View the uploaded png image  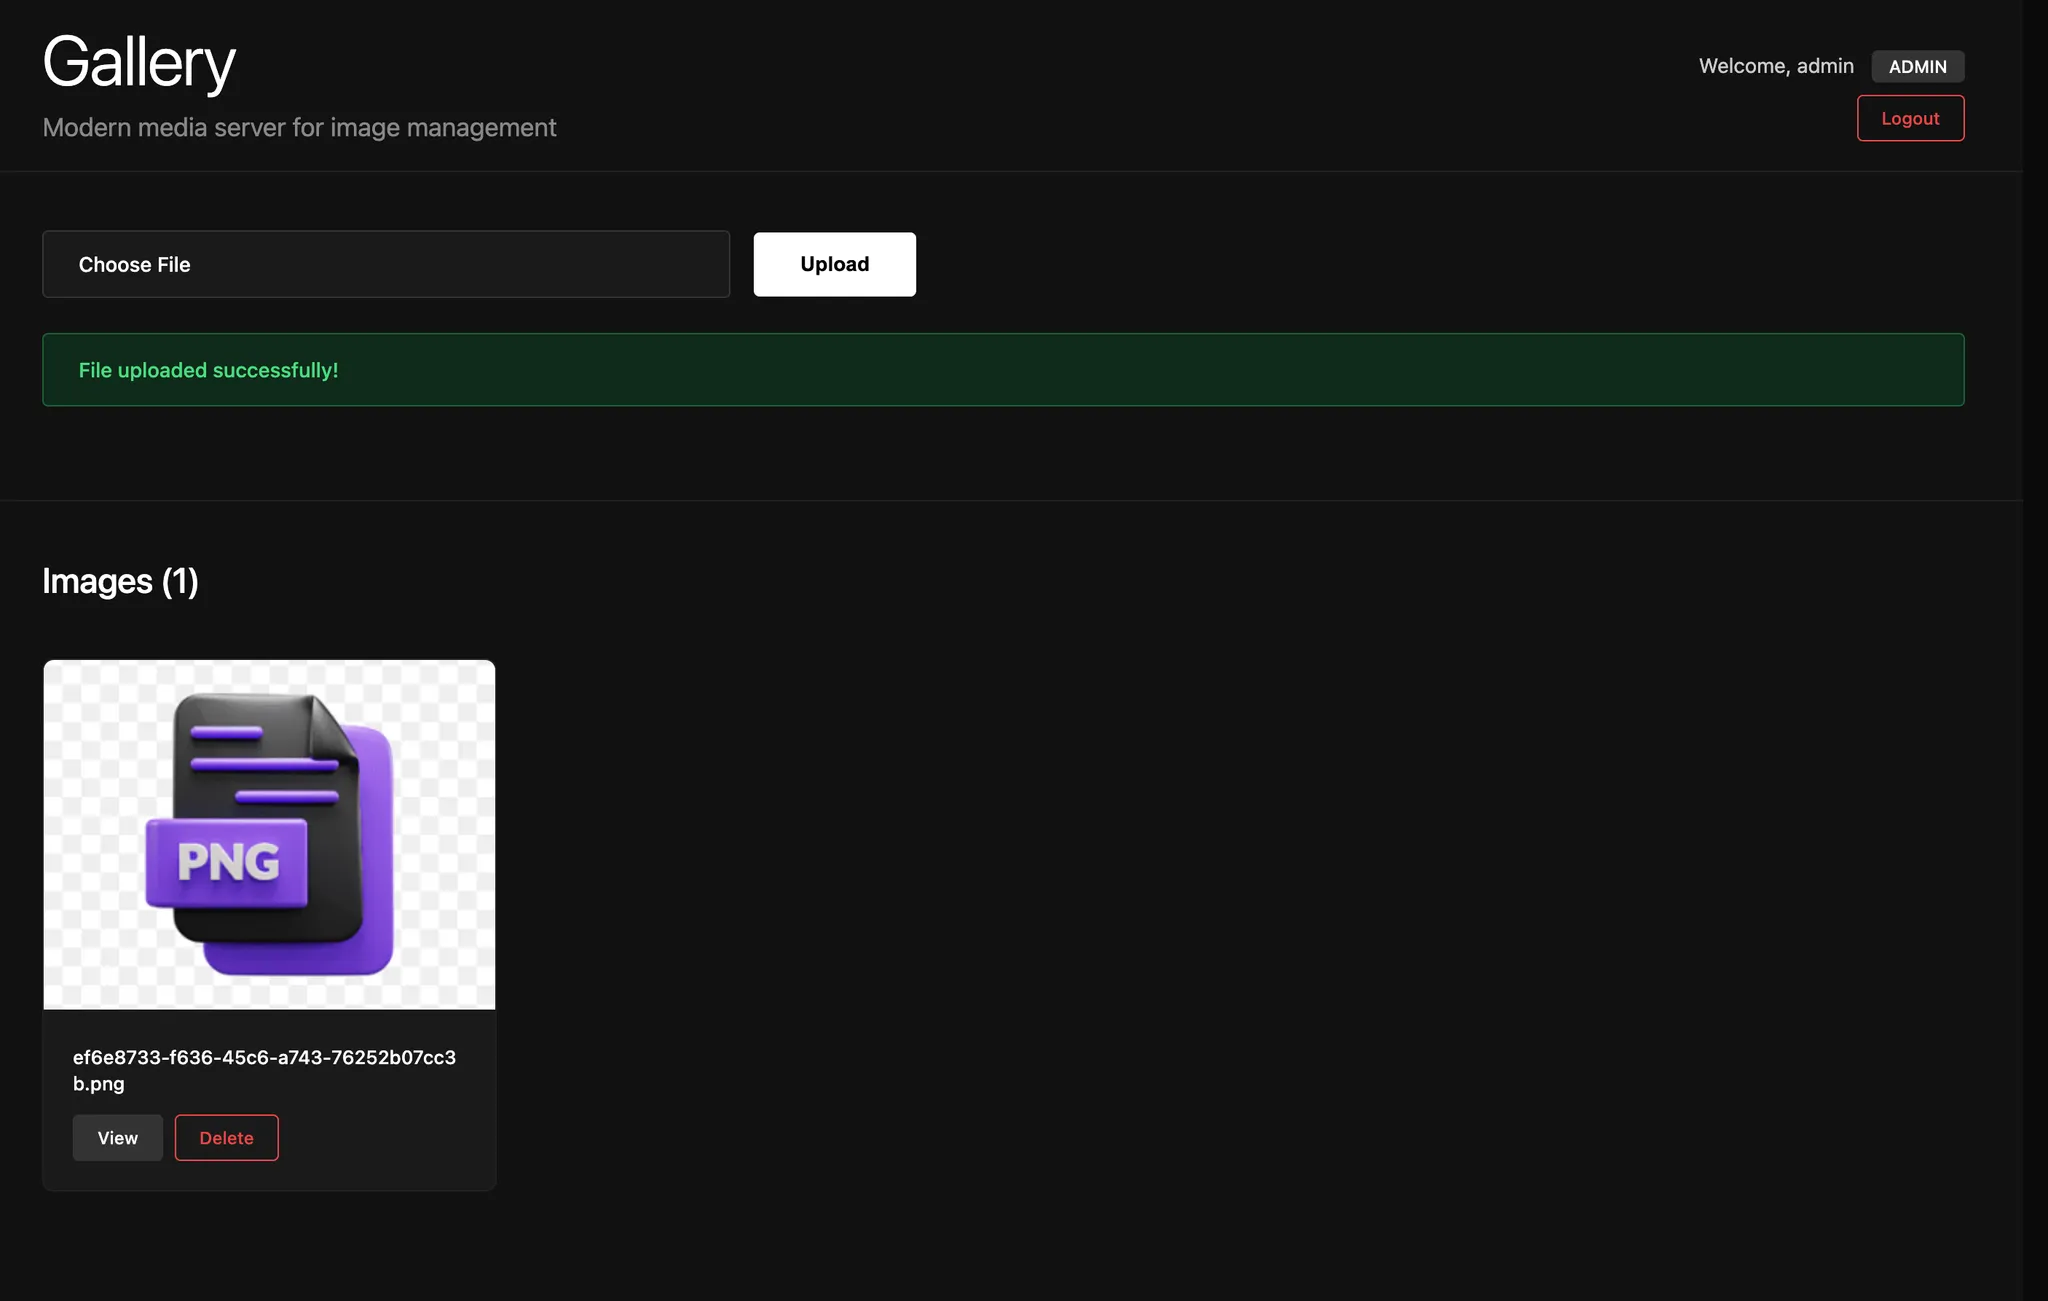coord(117,1138)
